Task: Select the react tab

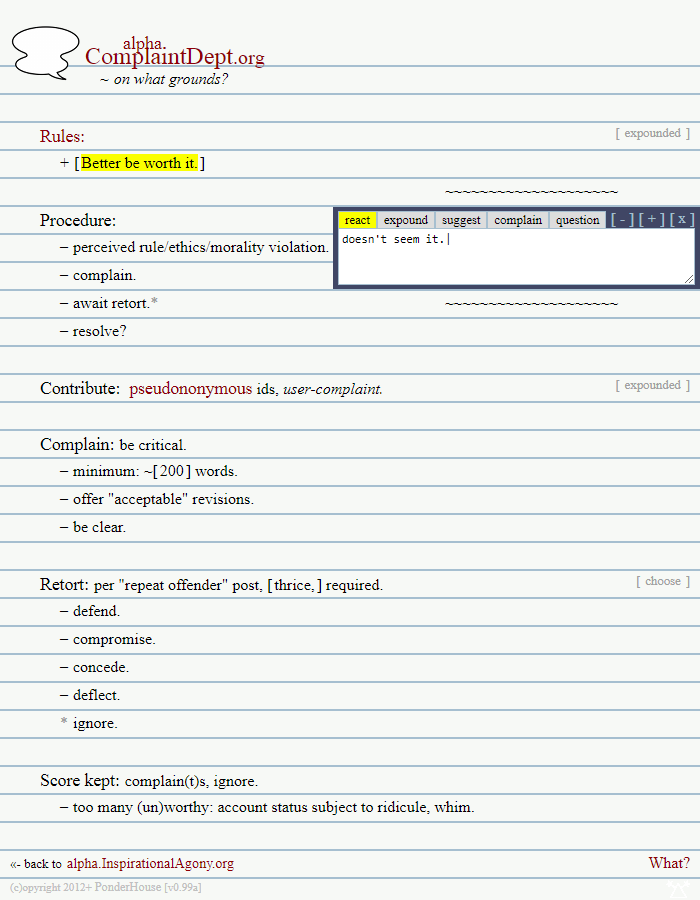Action: (357, 220)
